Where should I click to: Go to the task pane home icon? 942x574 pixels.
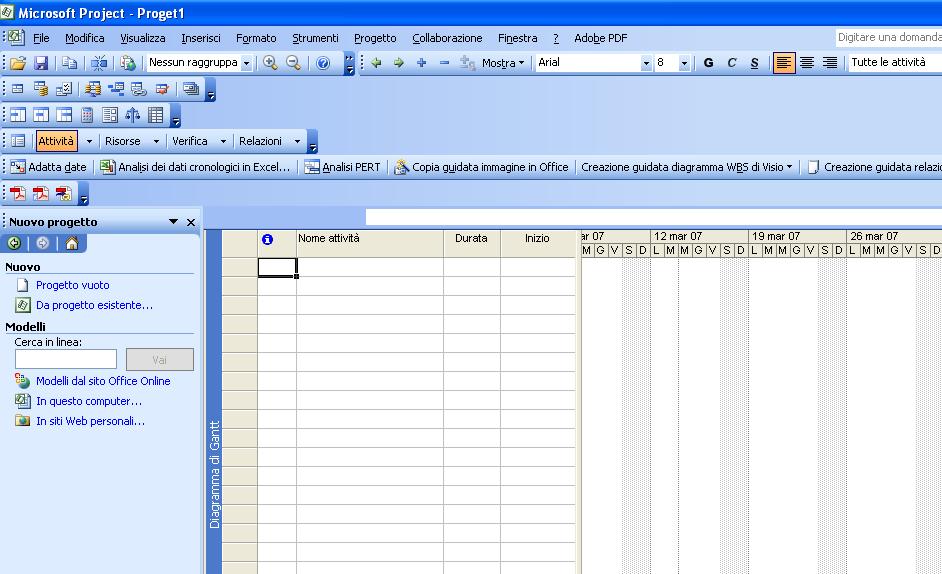pos(71,243)
